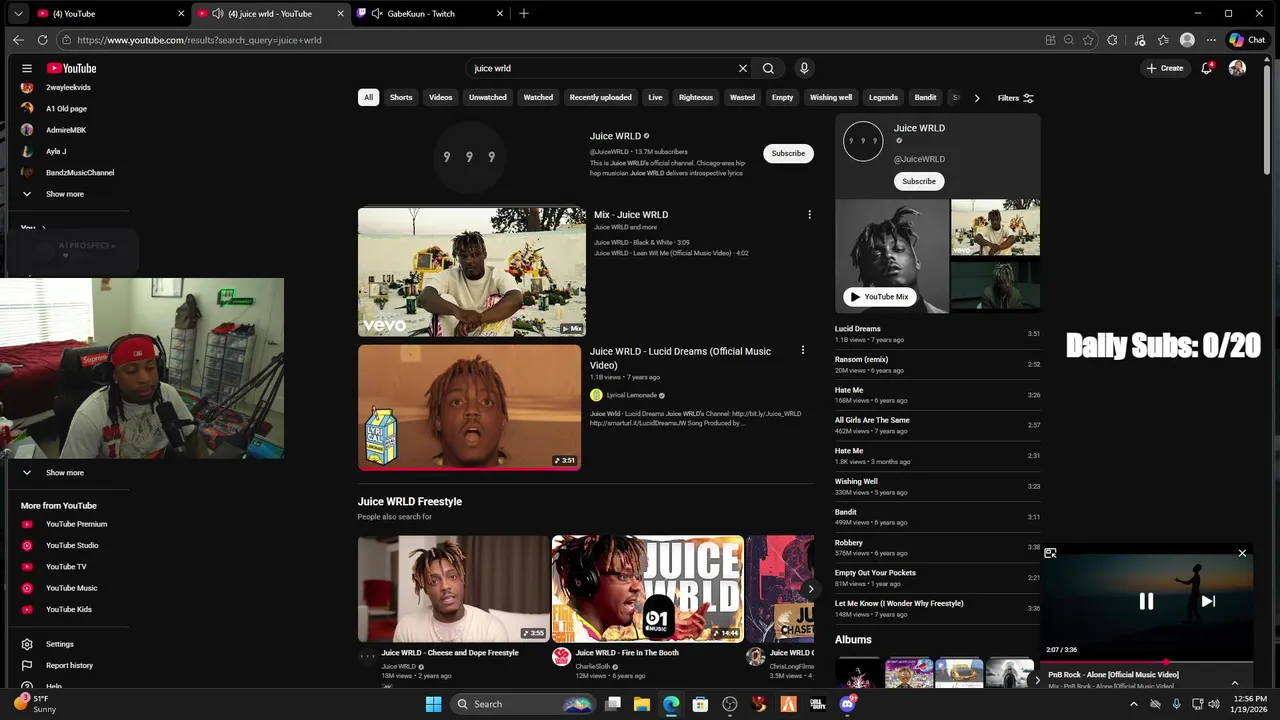Open YouTube Premium link in sidebar
Image resolution: width=1280 pixels, height=720 pixels.
click(76, 524)
